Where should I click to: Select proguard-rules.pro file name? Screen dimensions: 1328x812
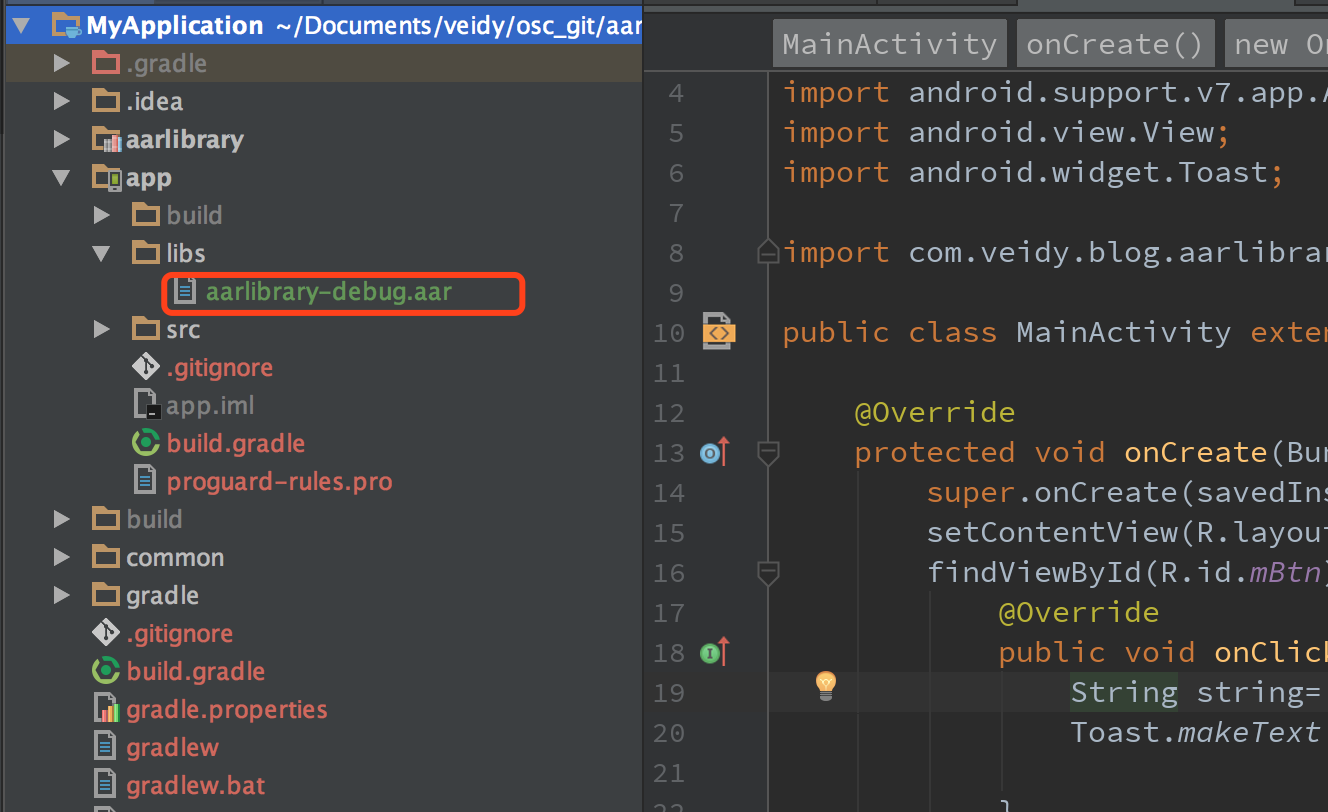(279, 482)
